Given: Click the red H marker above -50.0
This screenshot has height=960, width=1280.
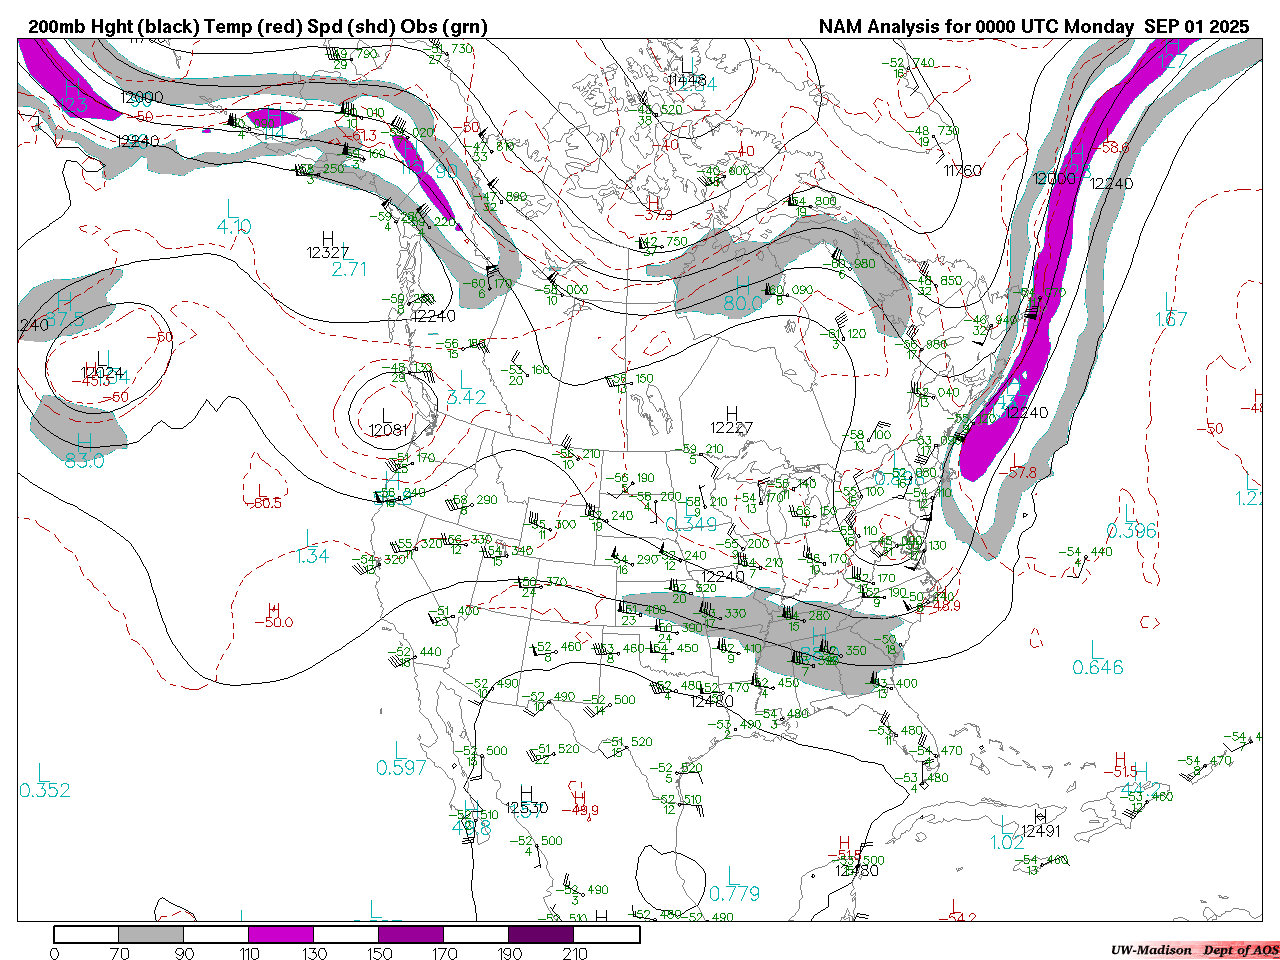Looking at the screenshot, I should [274, 607].
